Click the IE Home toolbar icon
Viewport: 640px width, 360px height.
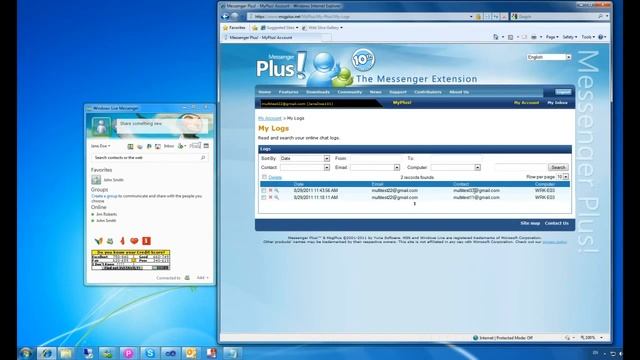coord(496,37)
